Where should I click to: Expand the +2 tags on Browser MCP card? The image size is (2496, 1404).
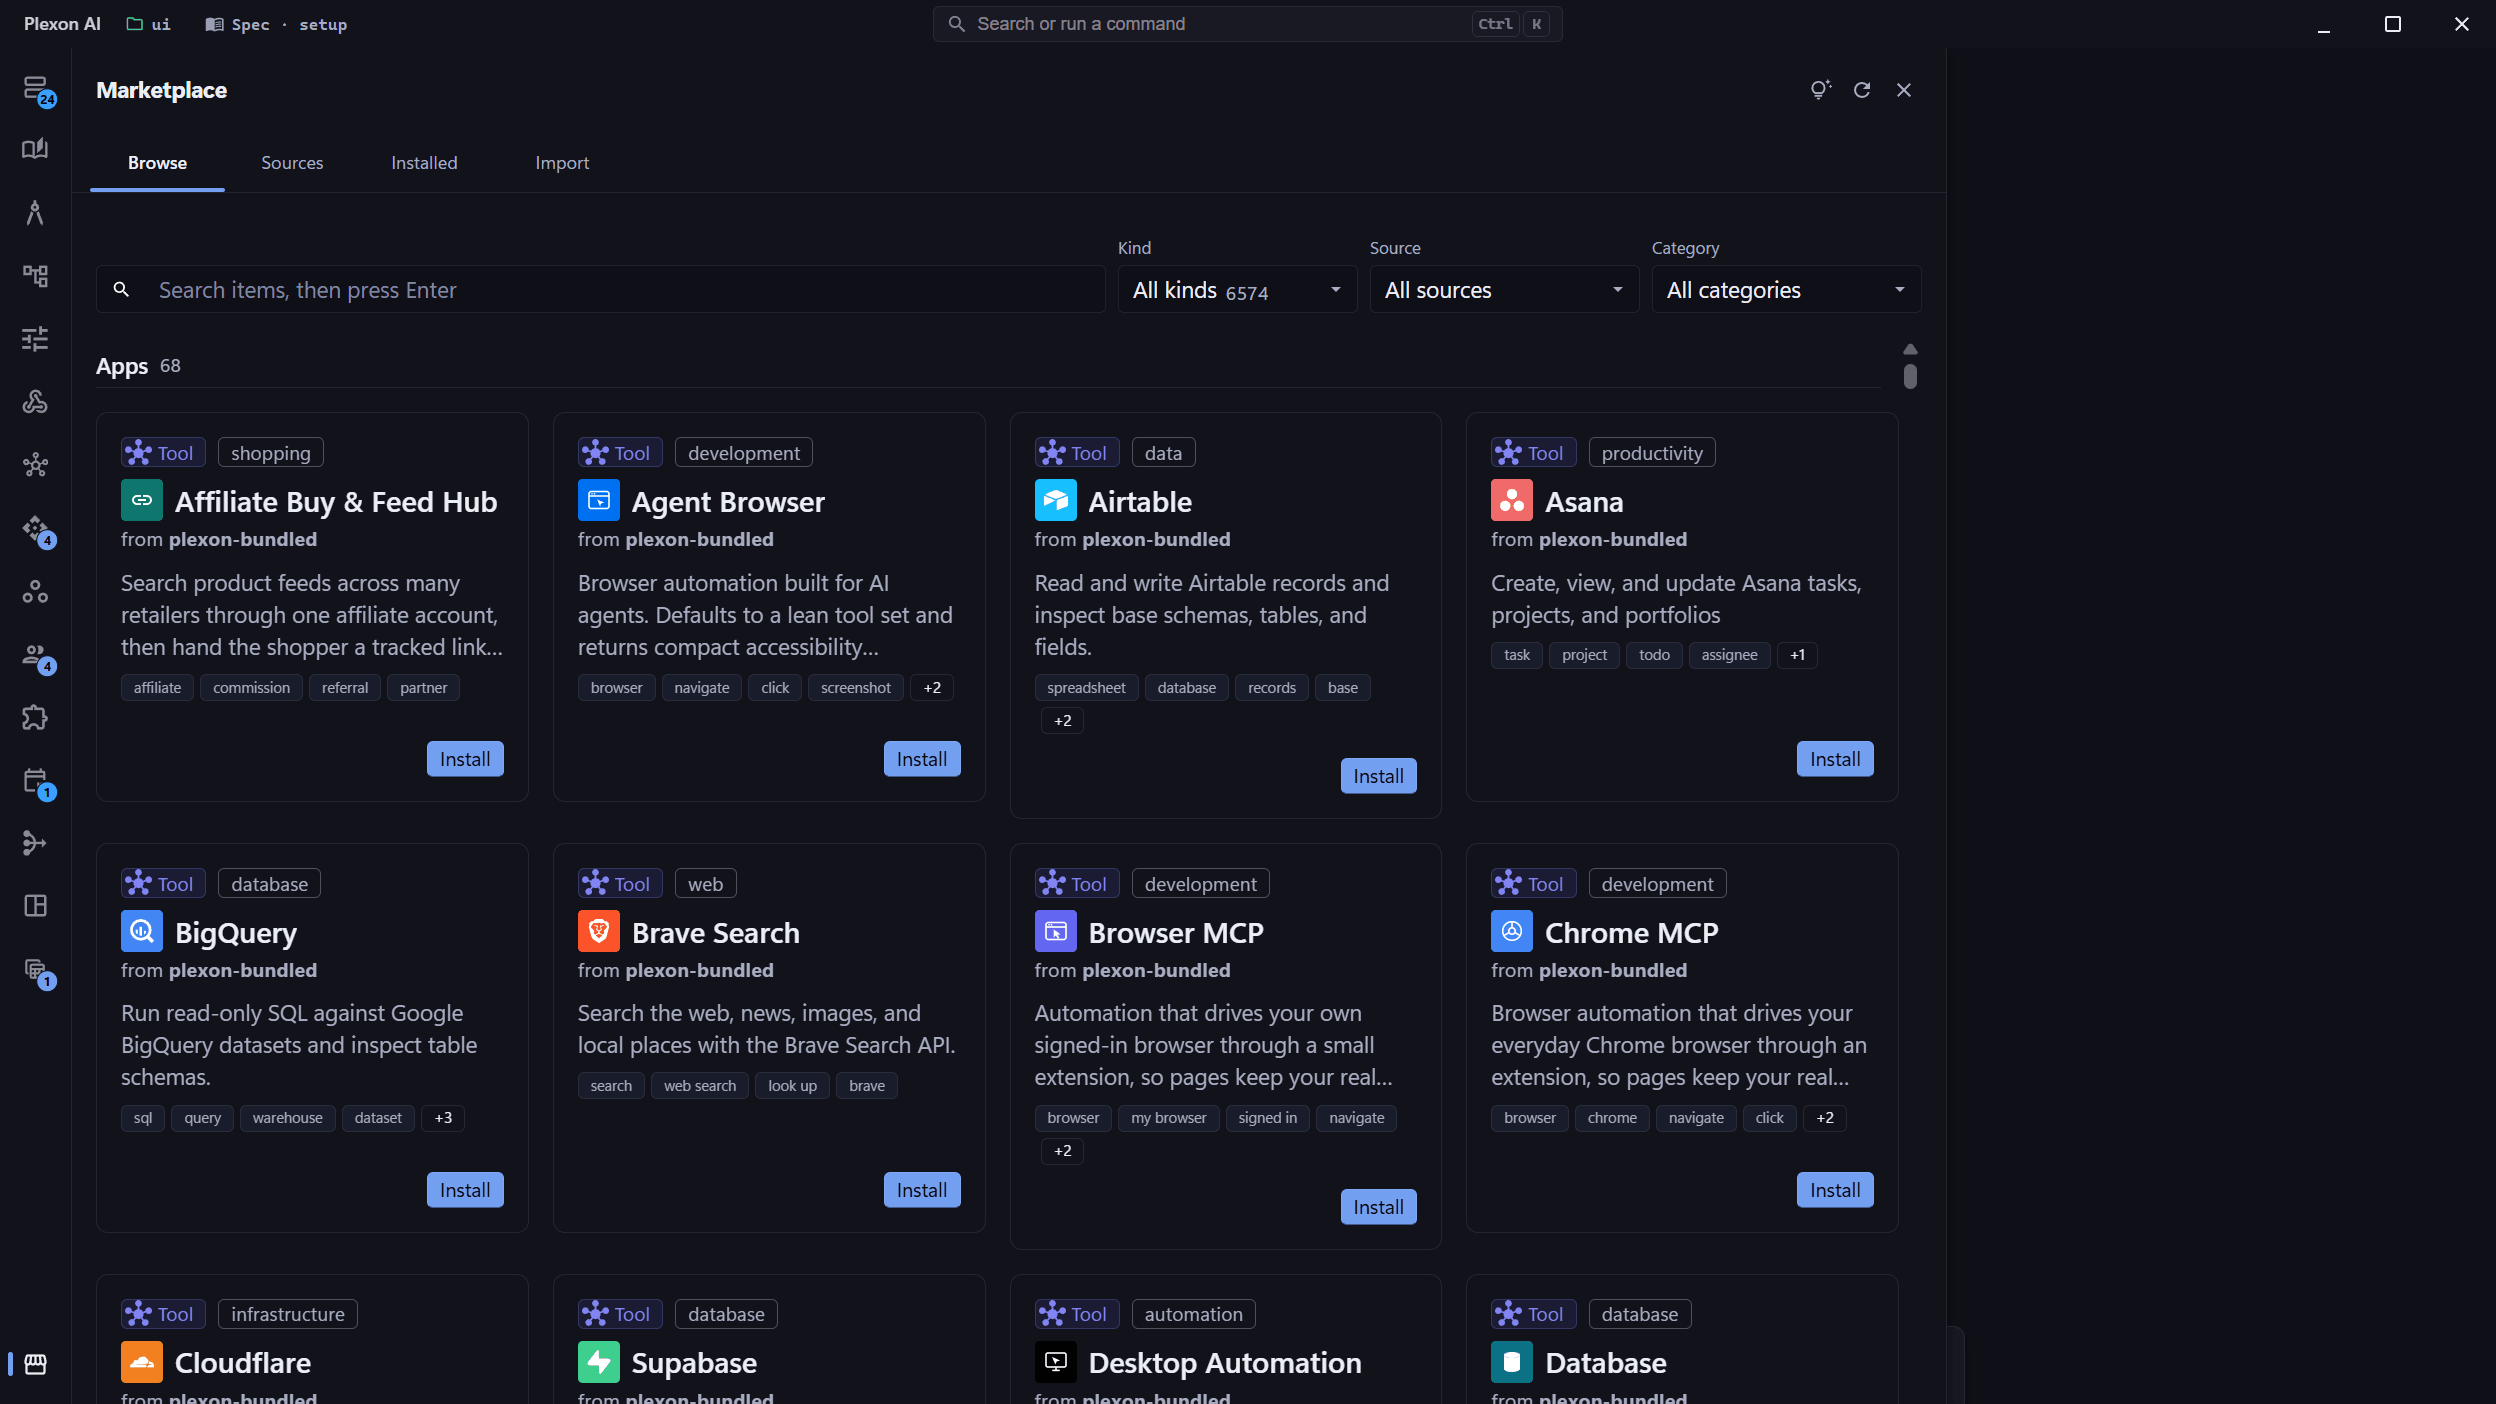coord(1062,1151)
